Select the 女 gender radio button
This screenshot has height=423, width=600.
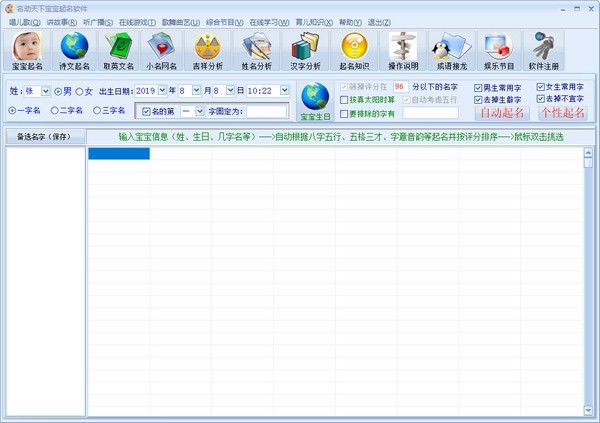click(78, 91)
